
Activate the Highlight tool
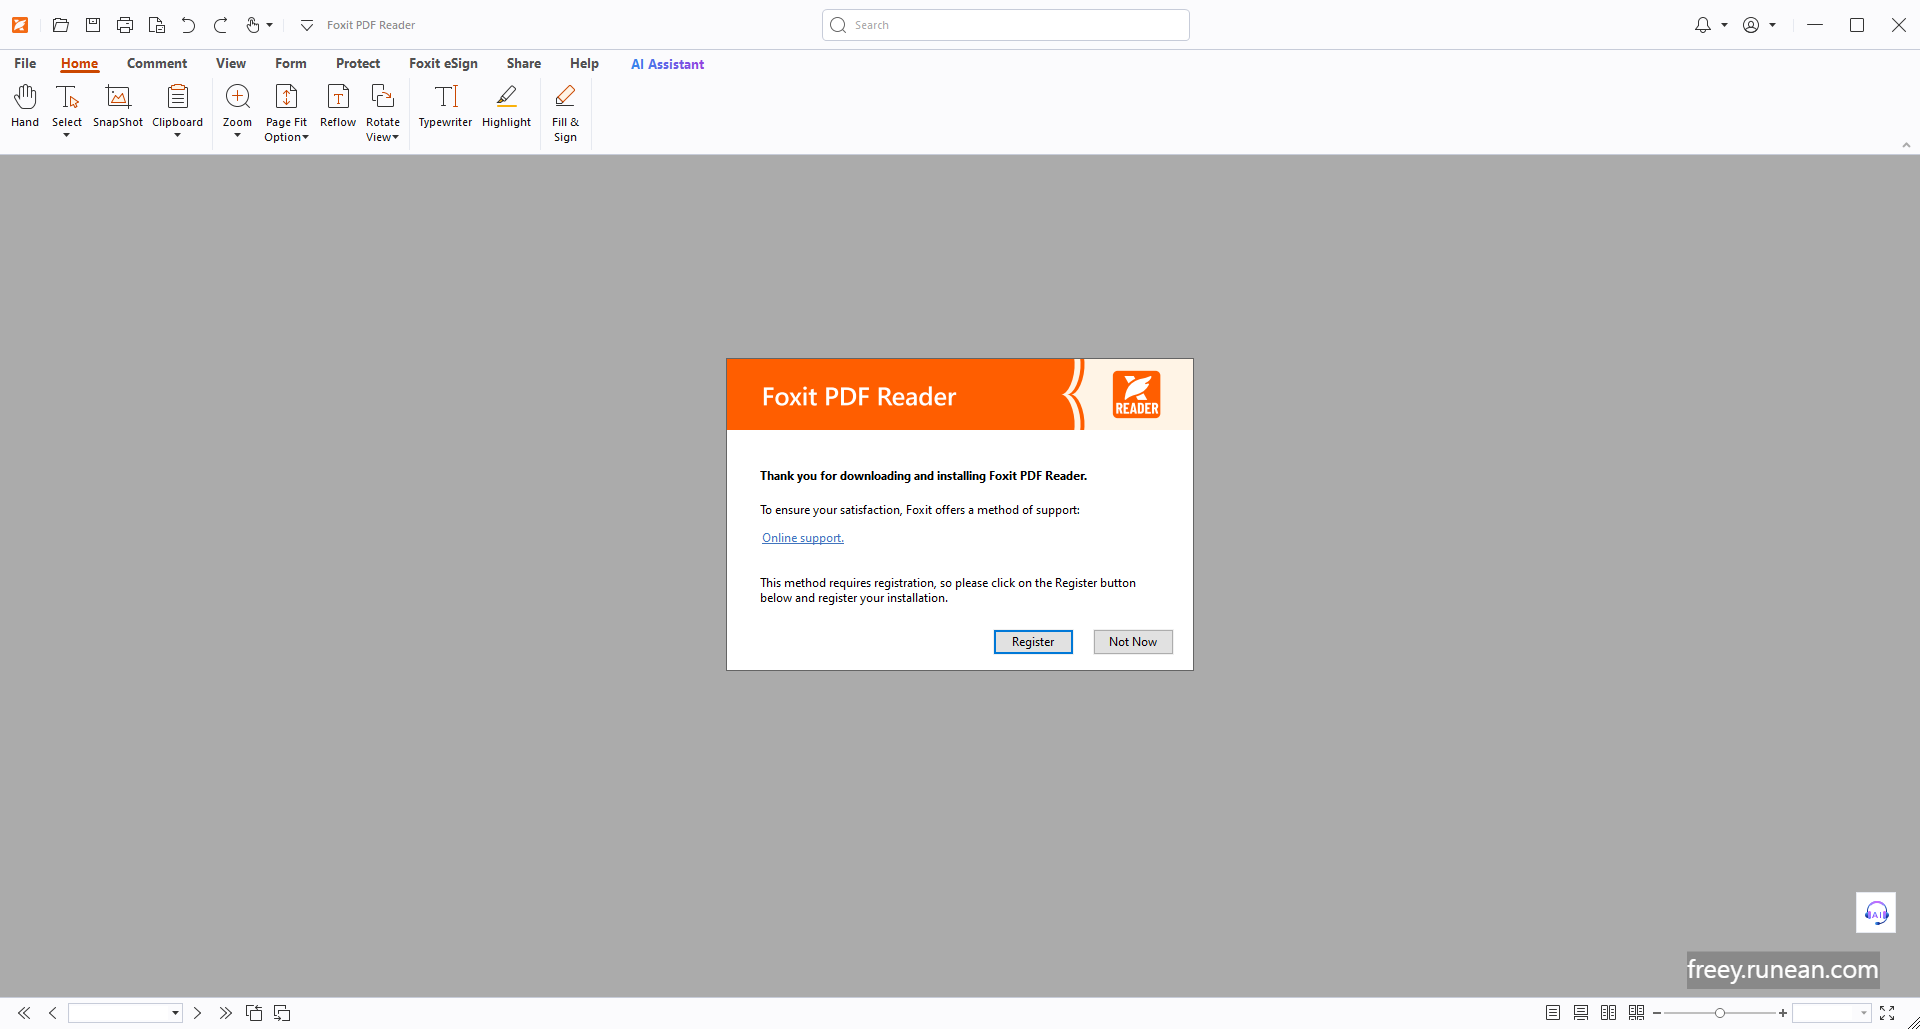507,107
